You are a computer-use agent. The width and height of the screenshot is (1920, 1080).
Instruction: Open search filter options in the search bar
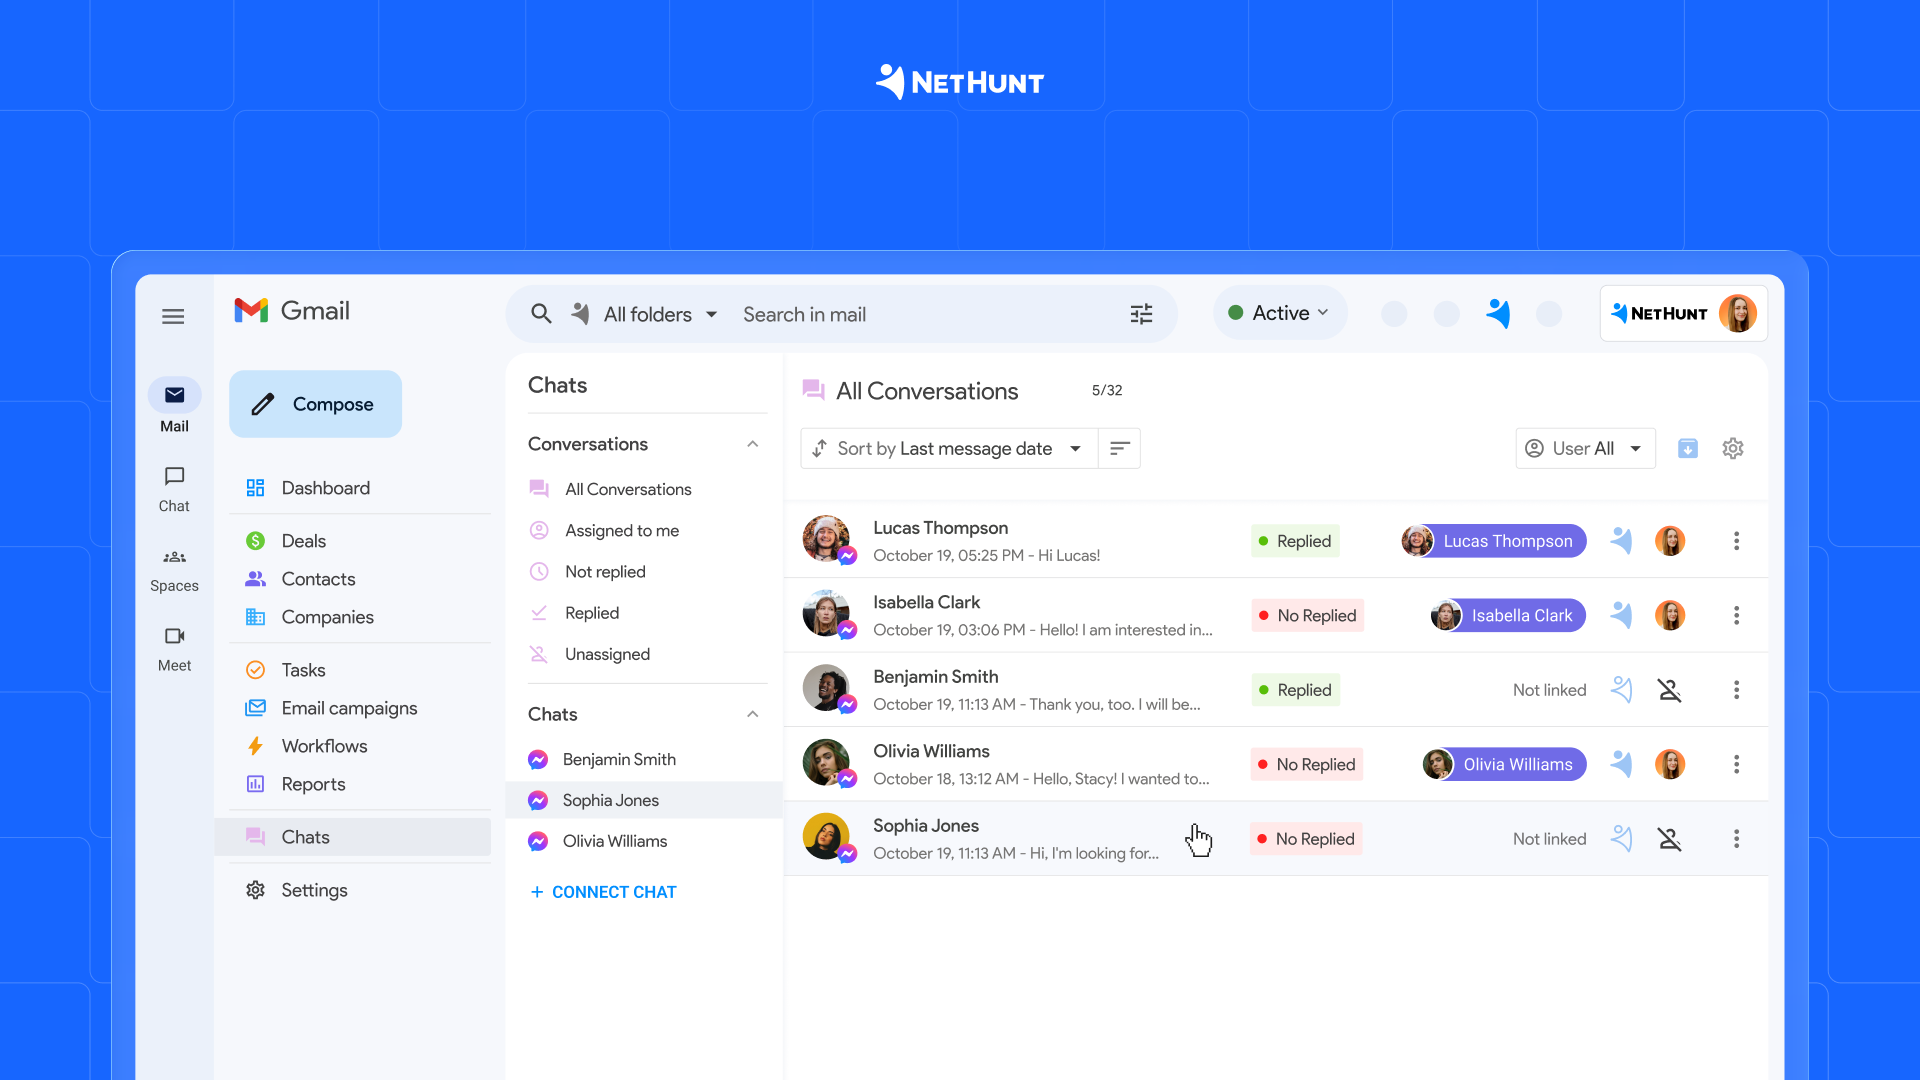[1141, 313]
